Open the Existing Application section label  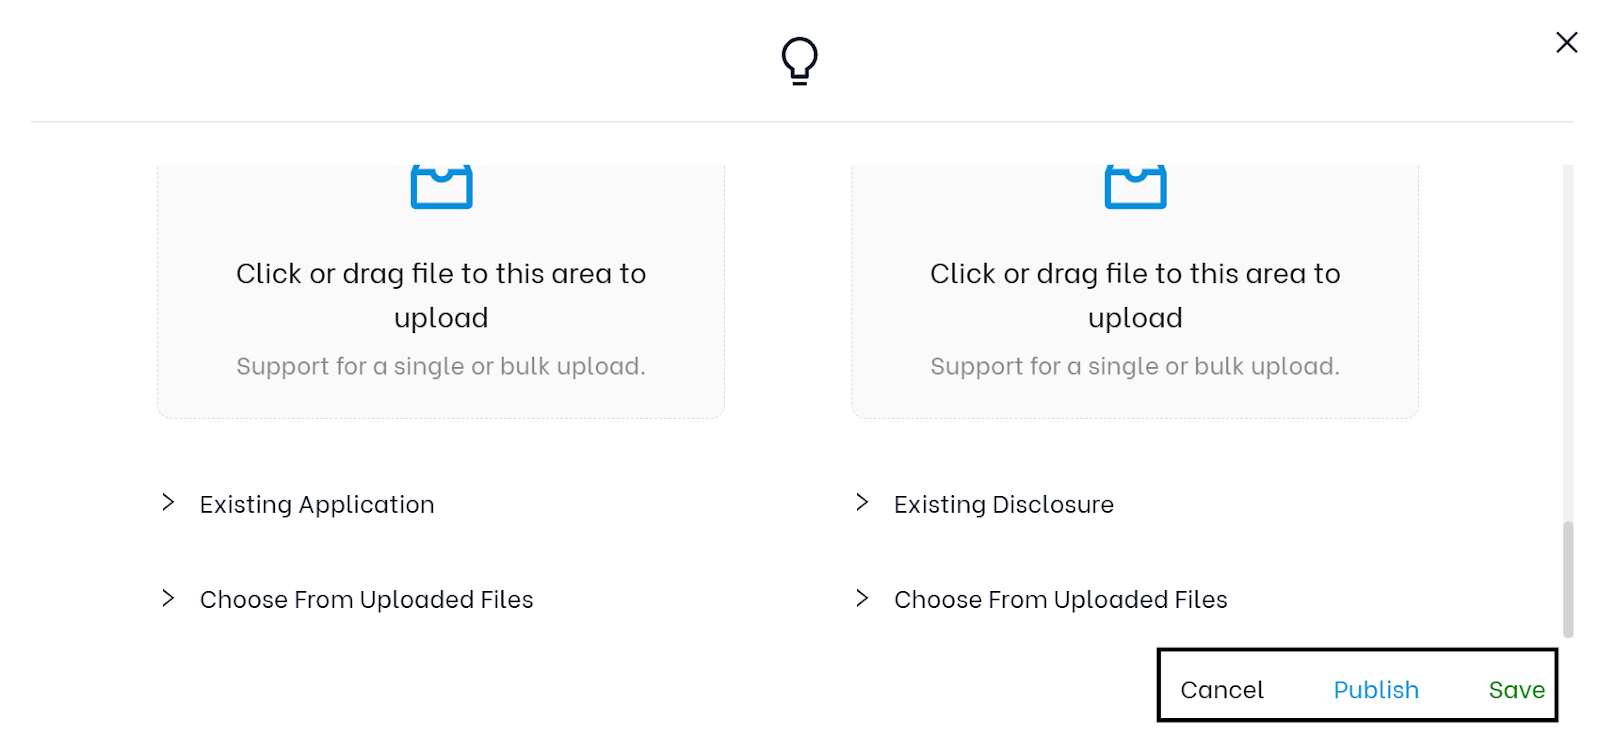tap(317, 504)
